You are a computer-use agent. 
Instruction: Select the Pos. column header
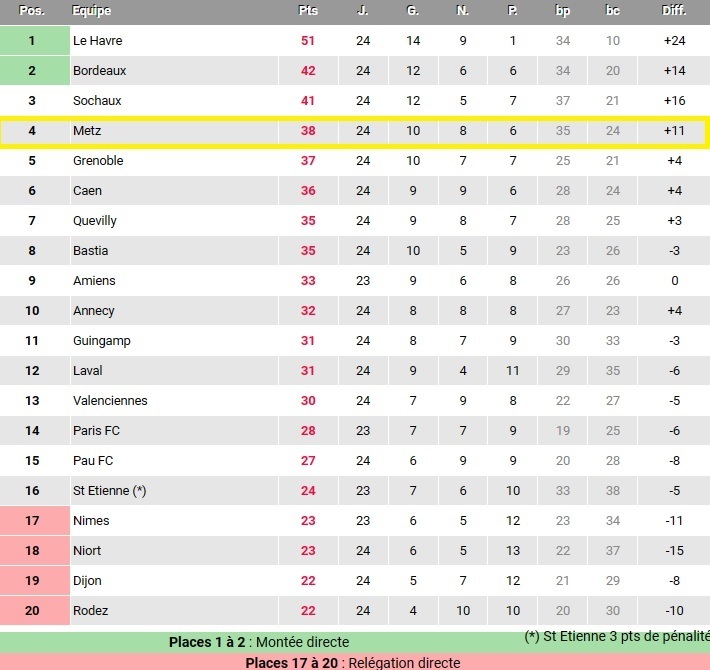(31, 11)
